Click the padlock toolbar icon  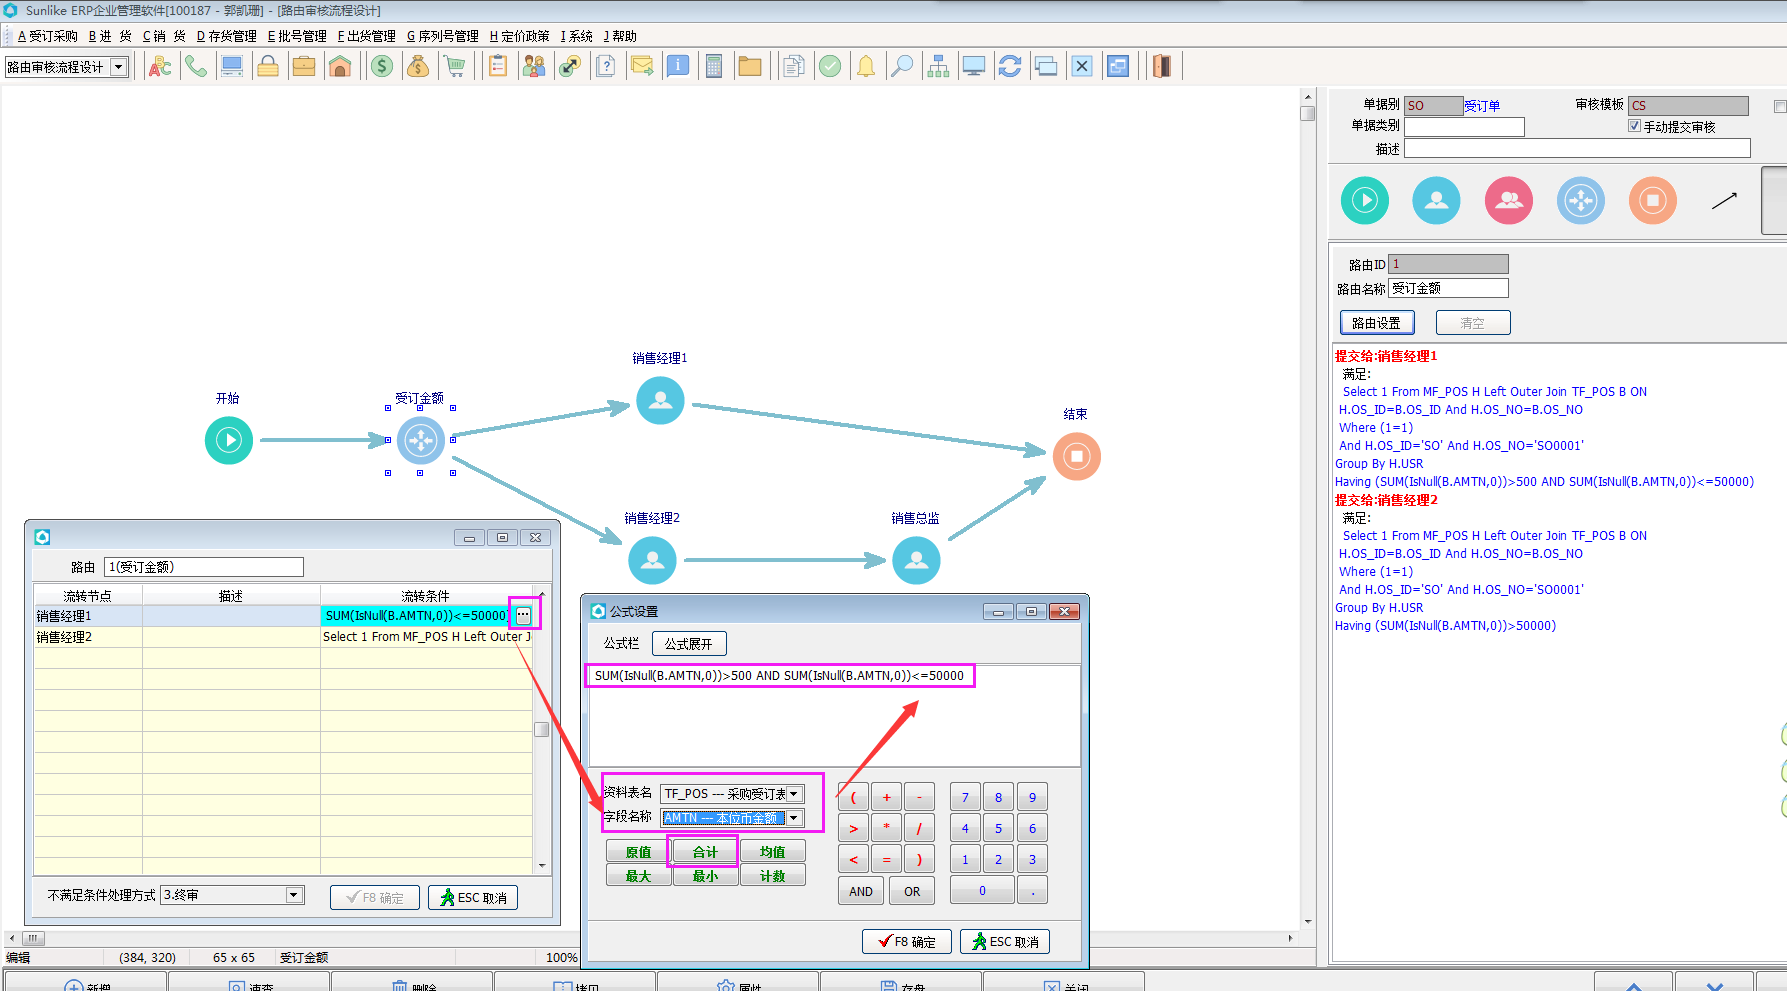(x=268, y=67)
